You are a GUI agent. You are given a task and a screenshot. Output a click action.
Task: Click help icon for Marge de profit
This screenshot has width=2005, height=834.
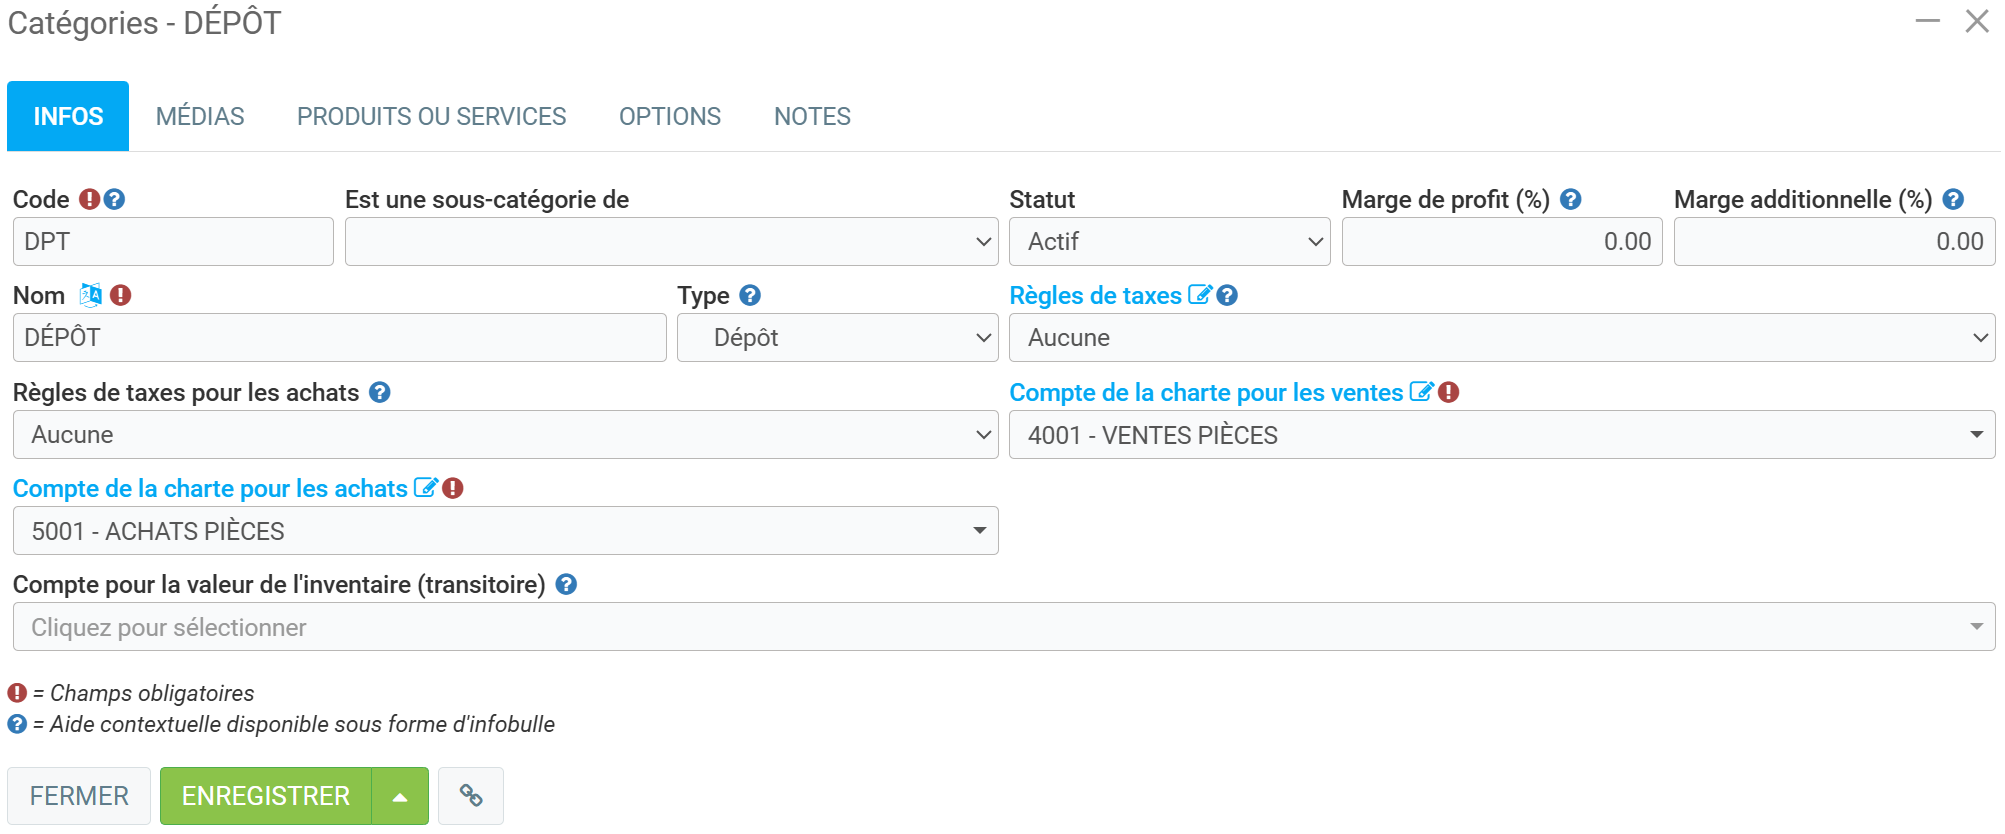(1571, 199)
